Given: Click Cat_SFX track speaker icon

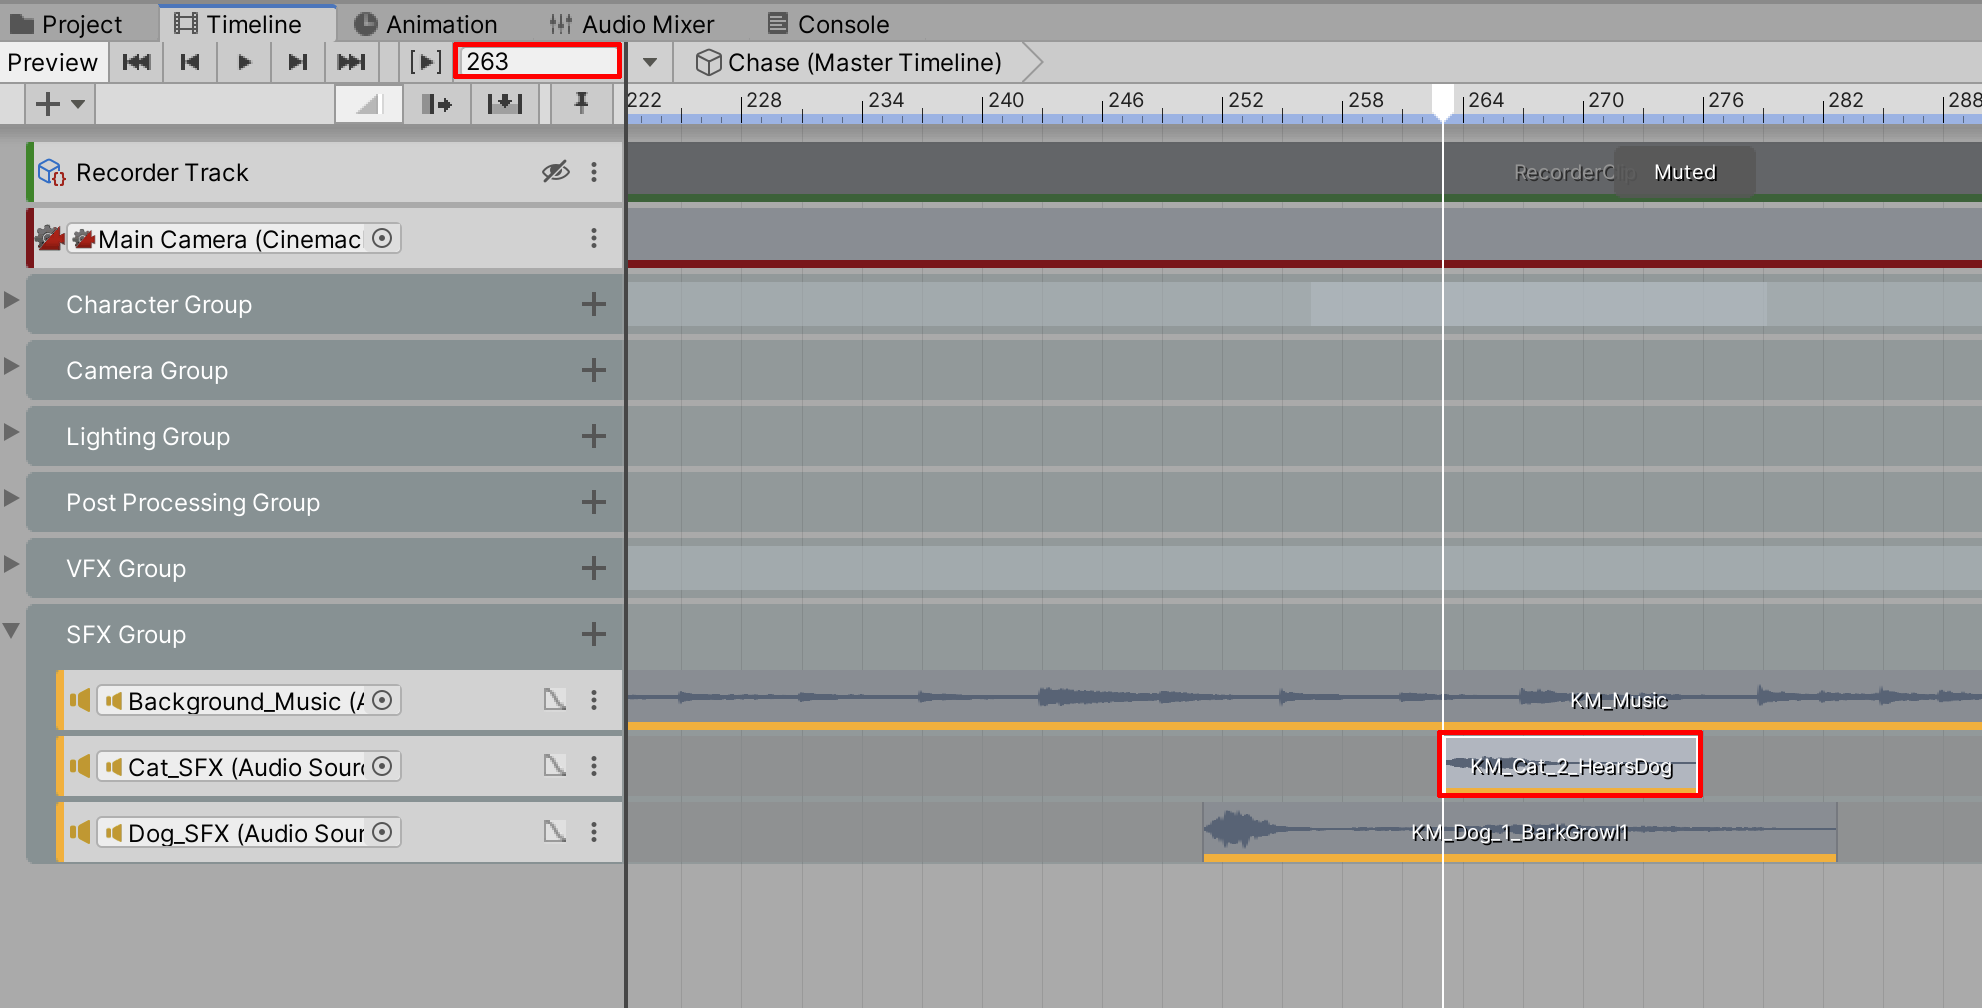Looking at the screenshot, I should click(80, 766).
